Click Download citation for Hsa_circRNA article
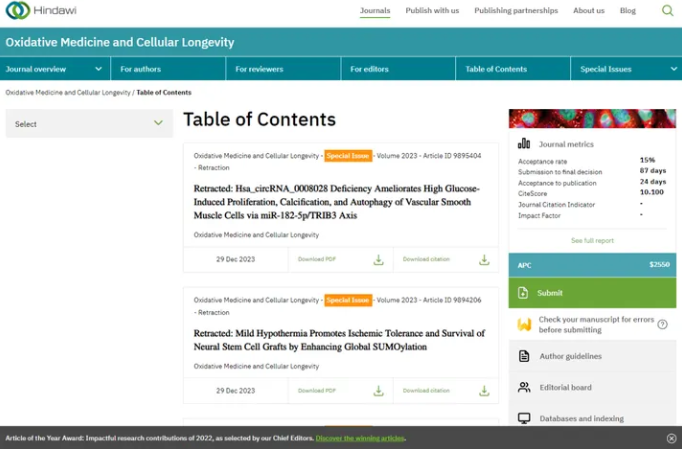 click(426, 259)
